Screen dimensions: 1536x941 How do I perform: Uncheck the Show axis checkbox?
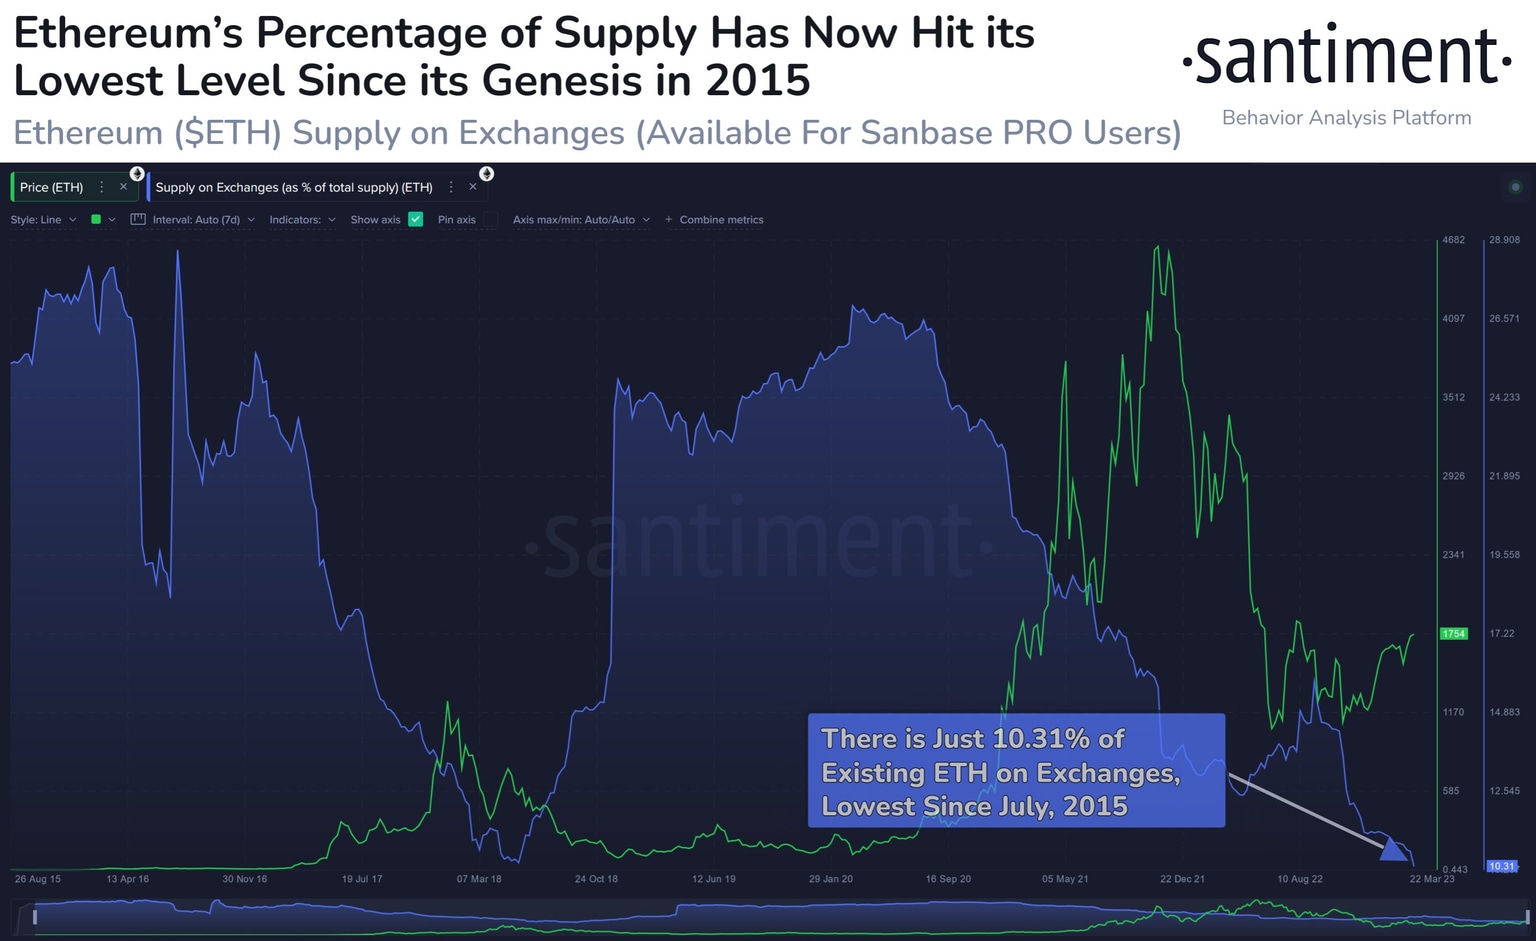pyautogui.click(x=416, y=219)
